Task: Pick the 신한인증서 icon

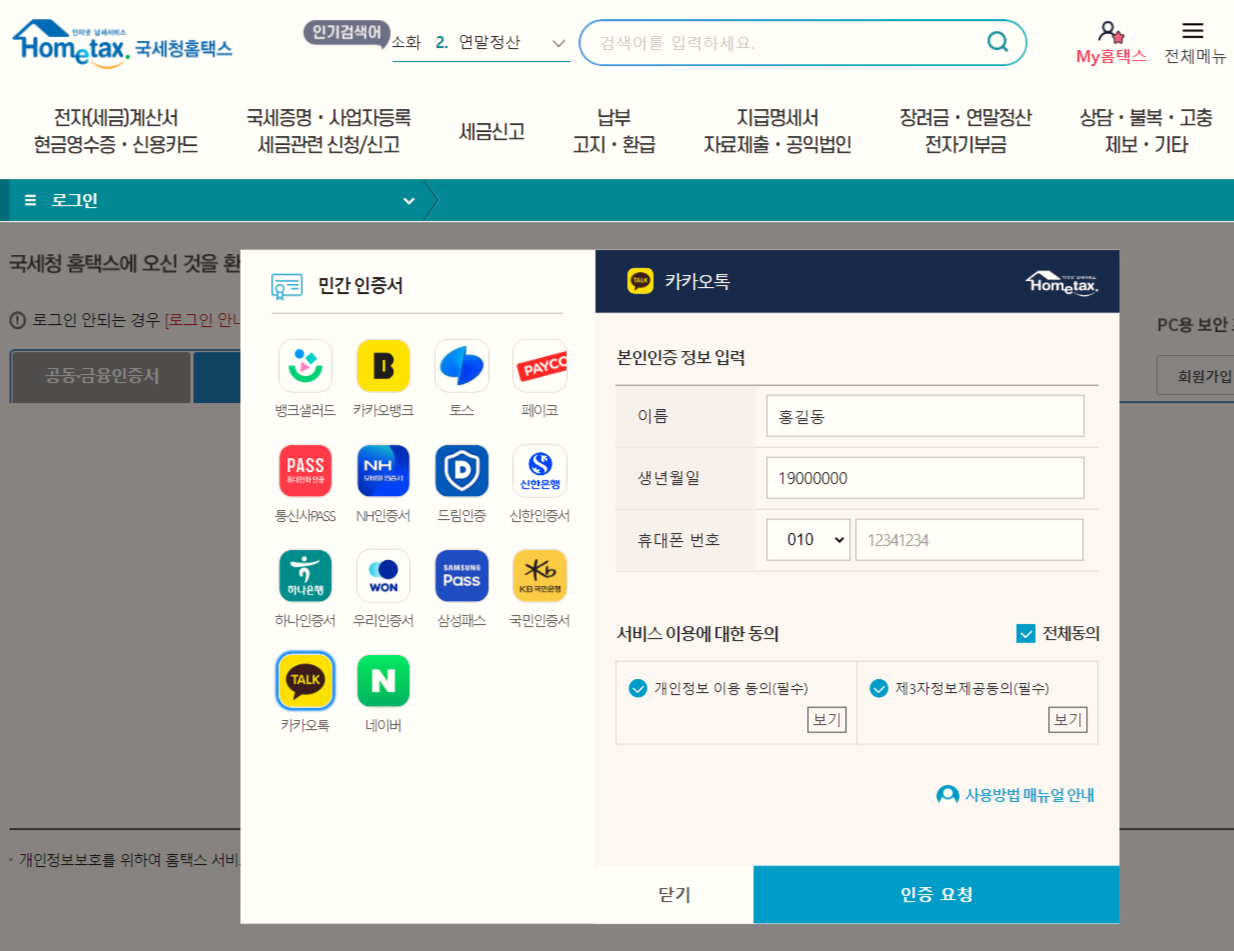Action: point(540,471)
